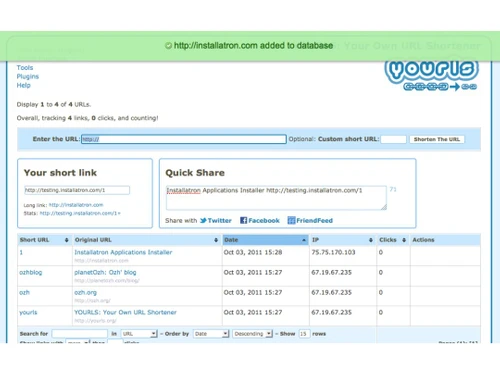Click the http://installatron.com sub-URL under Installatron row
The width and height of the screenshot is (500, 375).
tap(101, 261)
